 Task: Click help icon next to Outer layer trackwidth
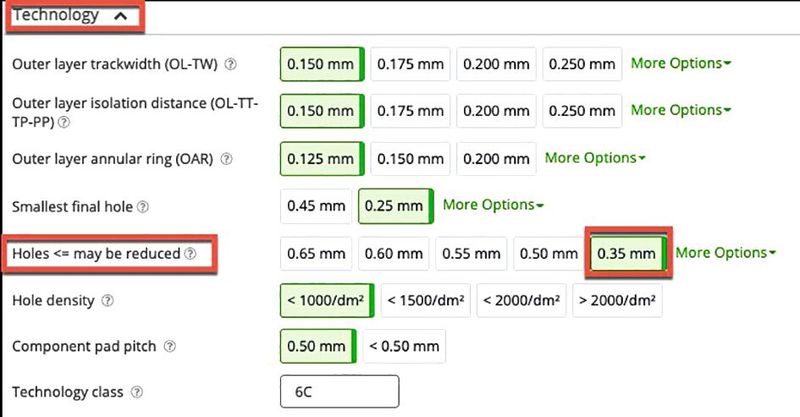click(x=231, y=64)
